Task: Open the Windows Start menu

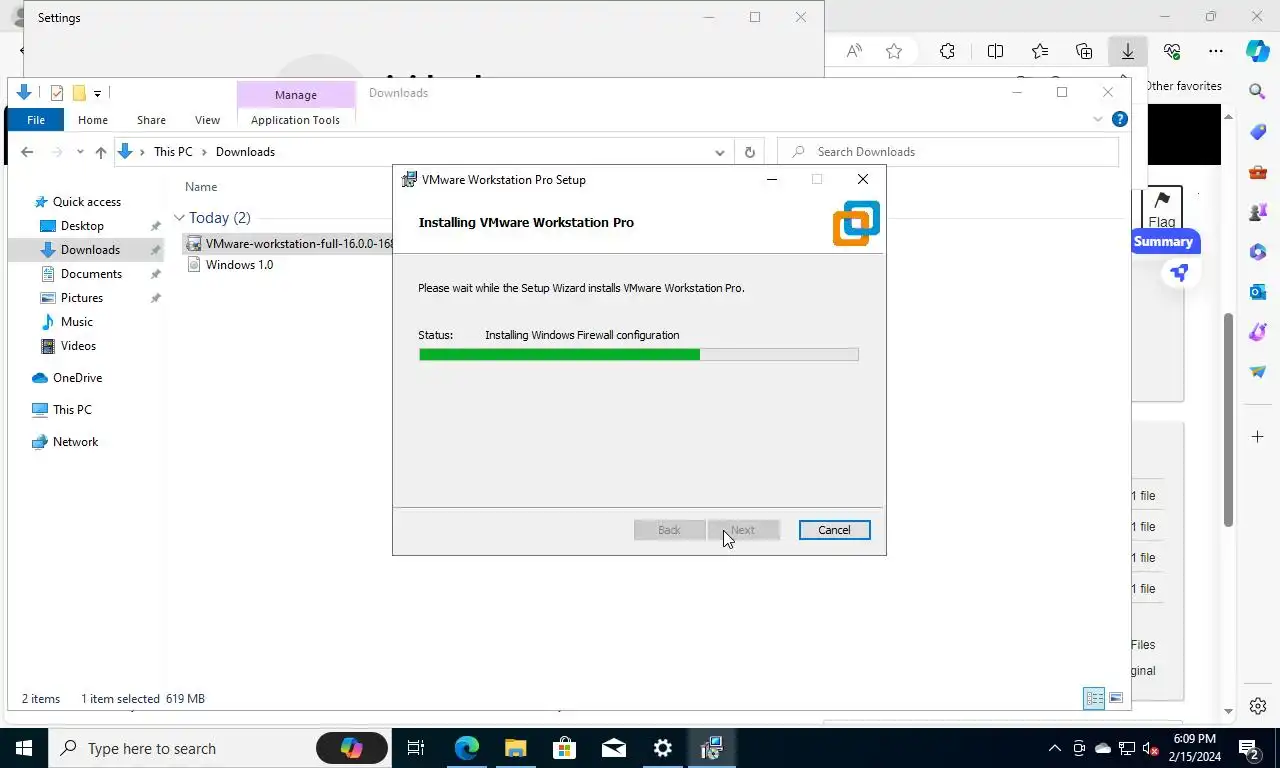Action: [24, 748]
